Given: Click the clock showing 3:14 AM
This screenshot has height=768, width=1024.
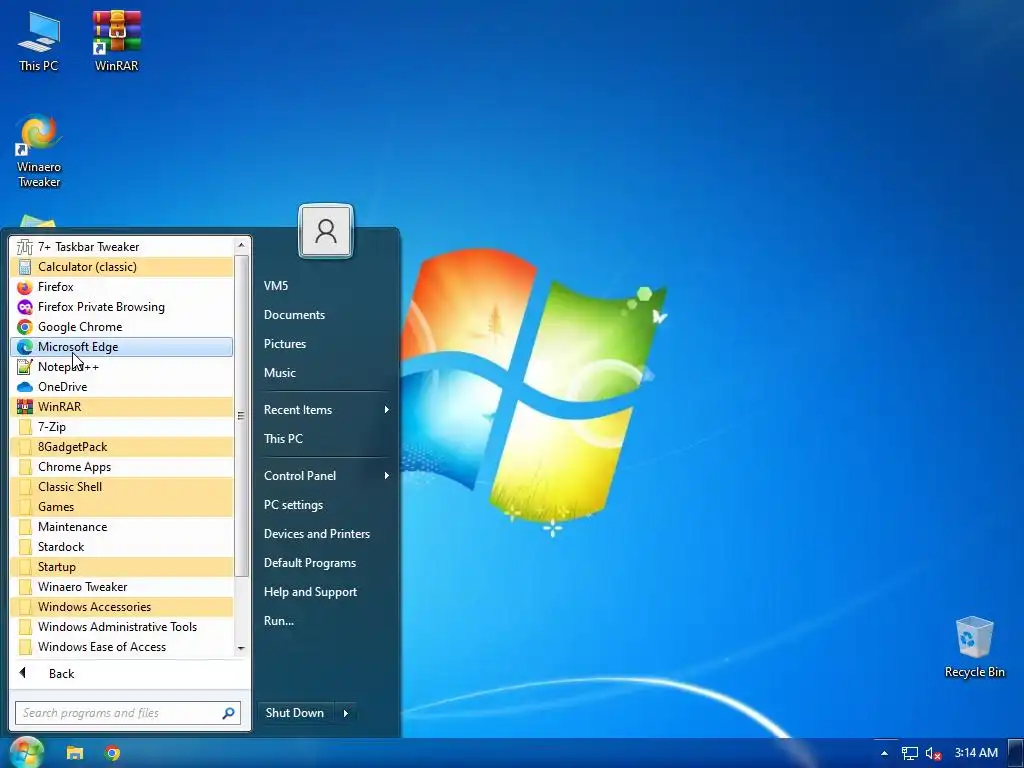Looking at the screenshot, I should click(976, 753).
